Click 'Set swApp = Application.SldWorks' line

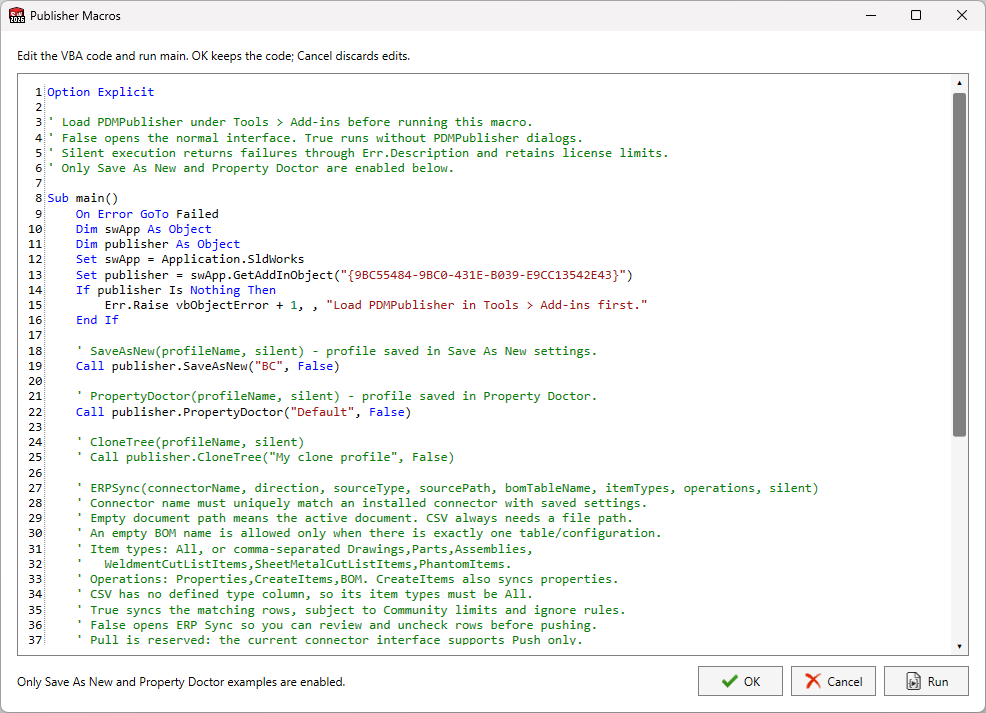click(x=190, y=259)
